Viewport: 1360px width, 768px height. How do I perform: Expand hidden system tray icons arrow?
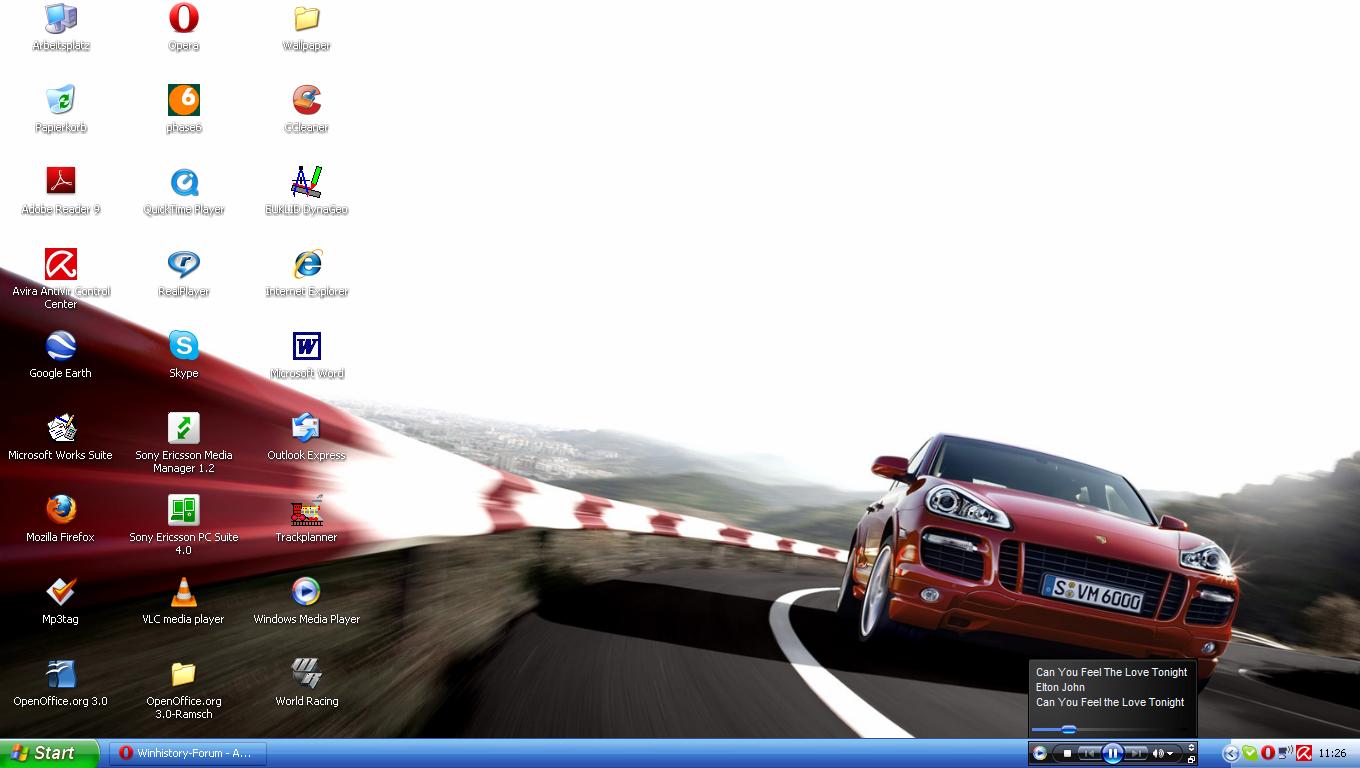(x=1231, y=753)
